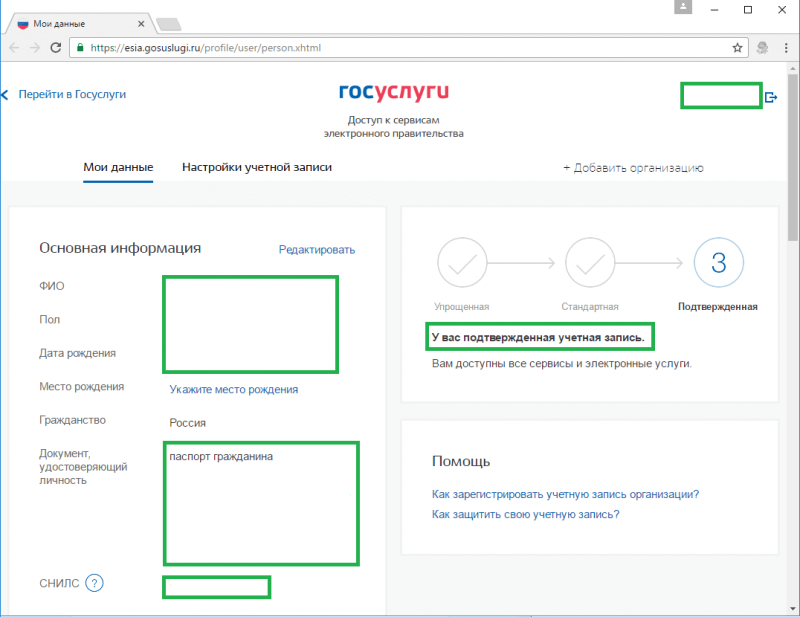
Task: Click the second checkmark circle Стандартная
Action: (589, 264)
